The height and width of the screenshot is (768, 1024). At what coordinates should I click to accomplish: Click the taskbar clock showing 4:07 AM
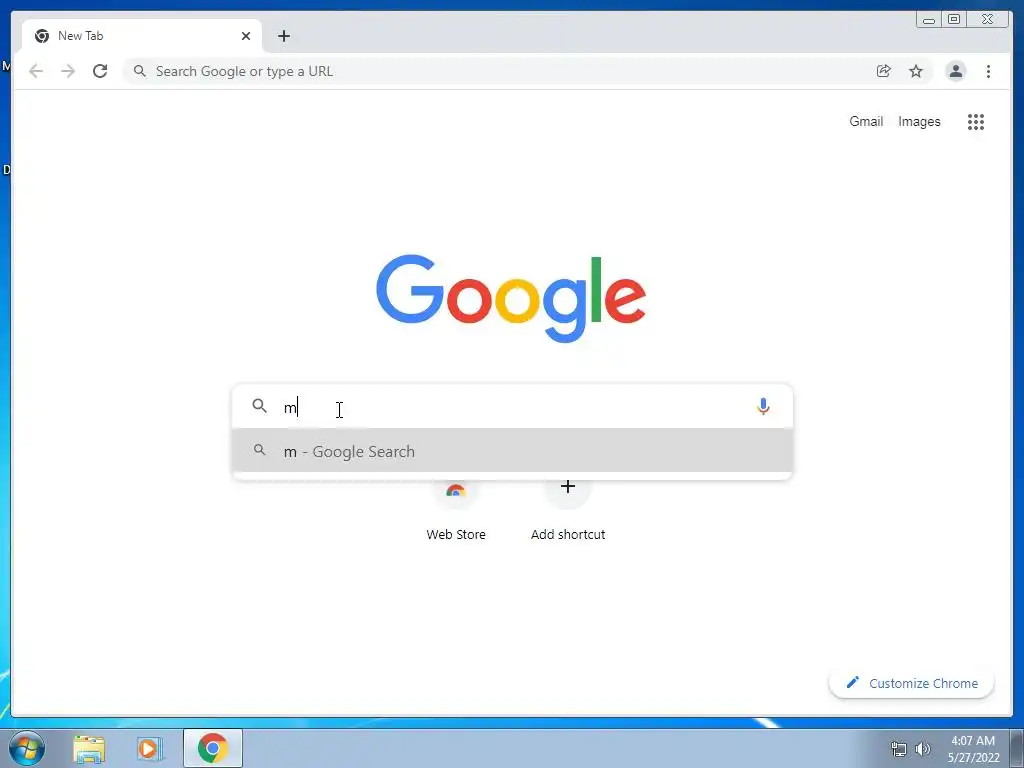(973, 748)
